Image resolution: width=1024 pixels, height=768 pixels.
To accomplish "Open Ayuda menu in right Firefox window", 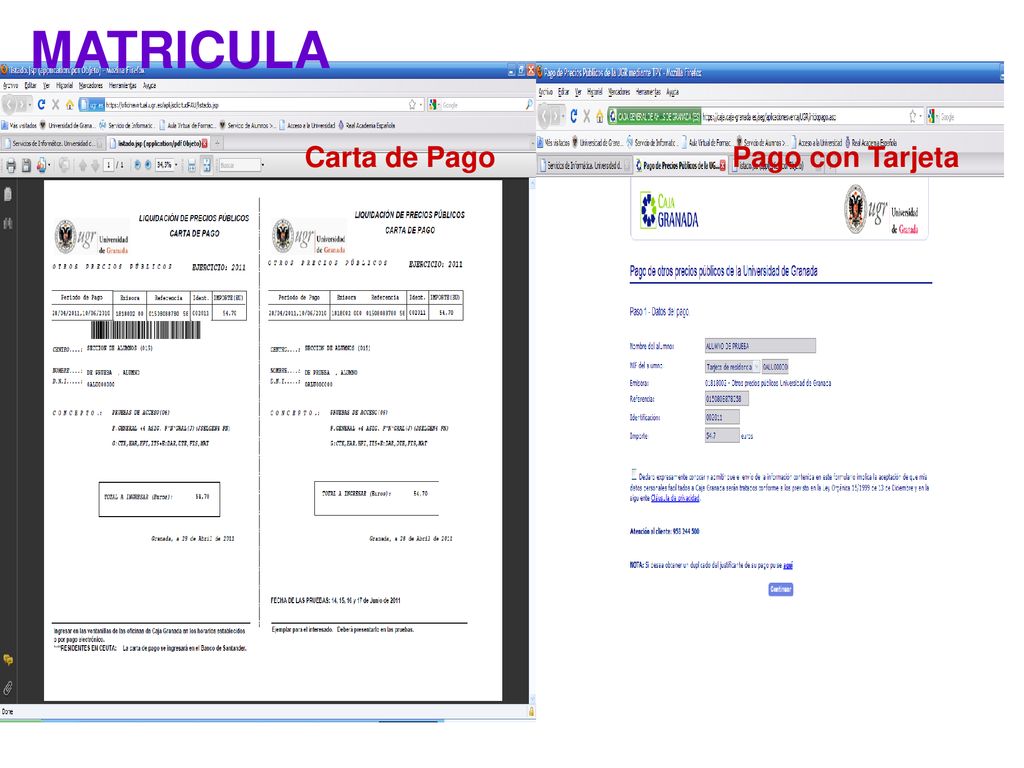I will tap(673, 92).
